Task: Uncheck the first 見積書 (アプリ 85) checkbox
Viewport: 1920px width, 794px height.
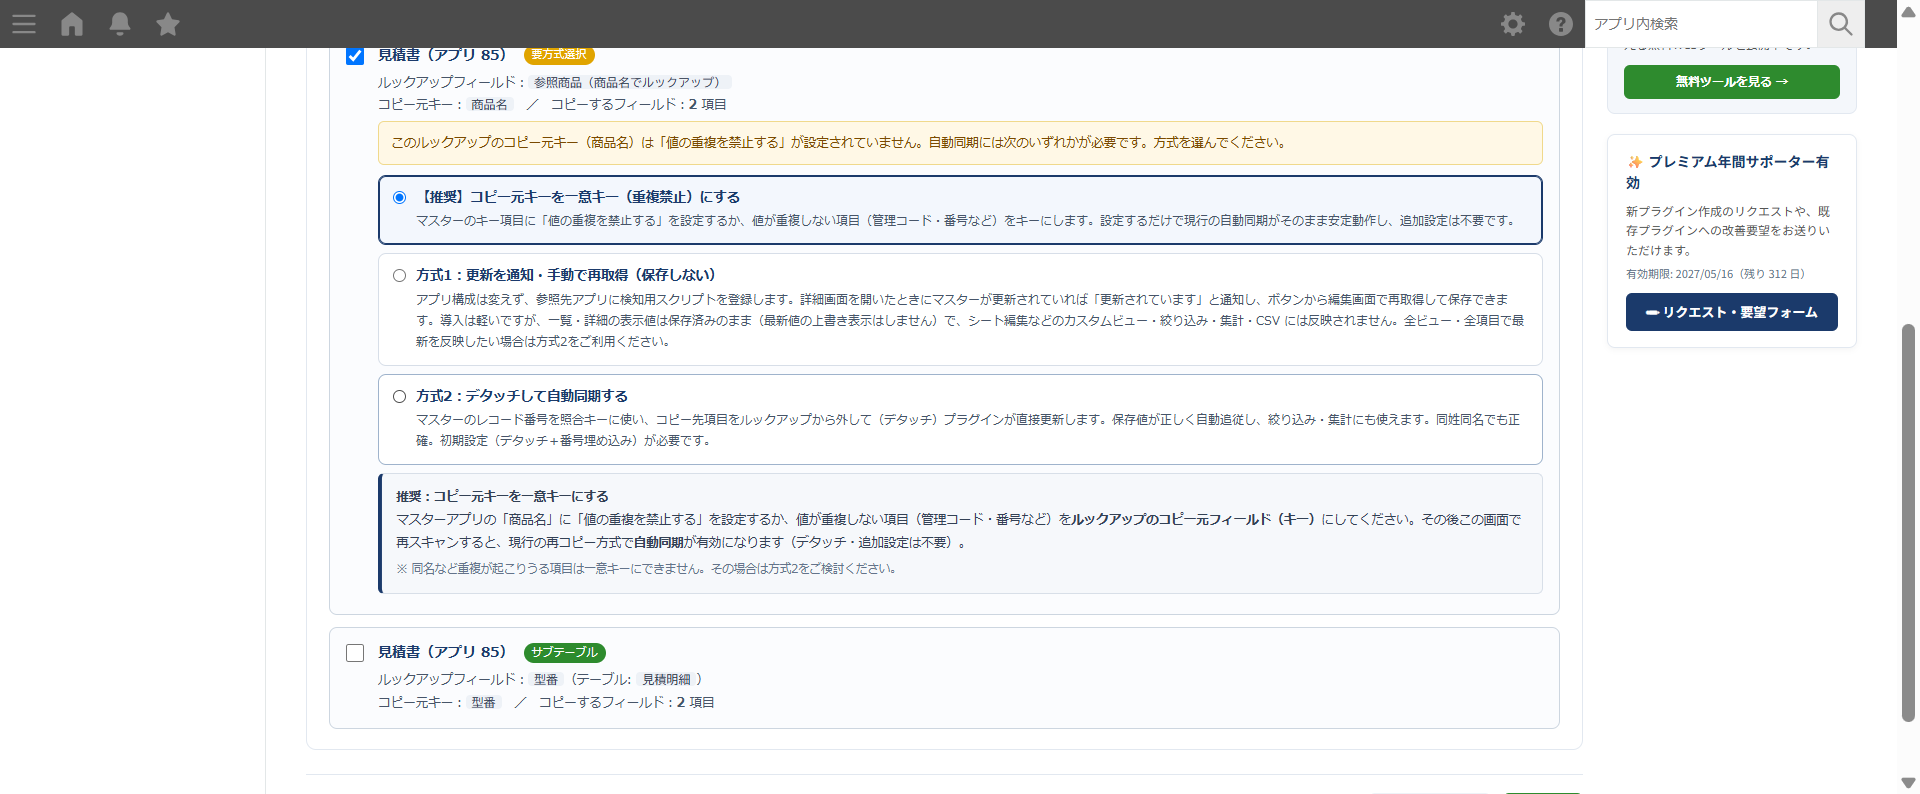Action: pyautogui.click(x=355, y=56)
